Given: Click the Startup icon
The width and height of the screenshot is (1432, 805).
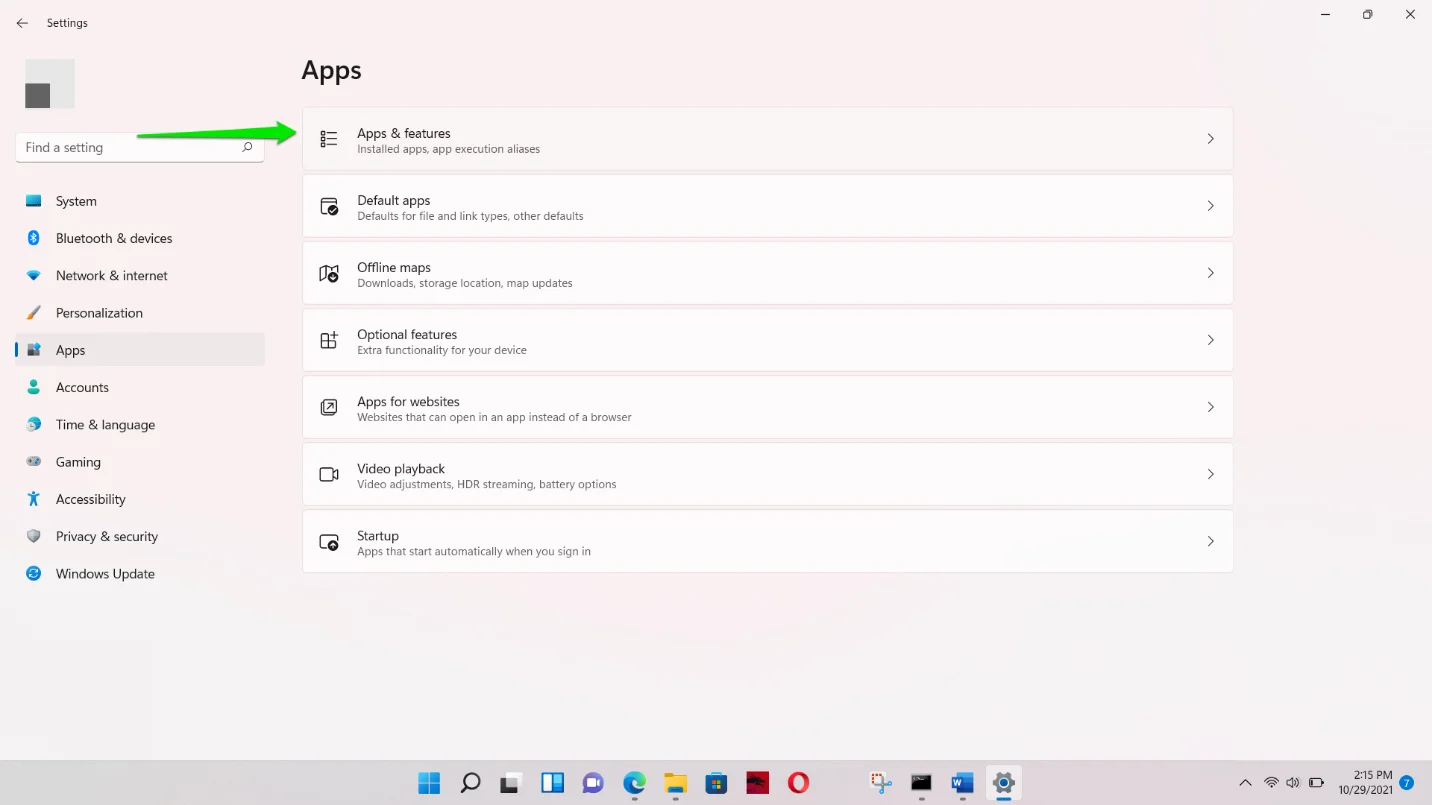Looking at the screenshot, I should point(329,541).
